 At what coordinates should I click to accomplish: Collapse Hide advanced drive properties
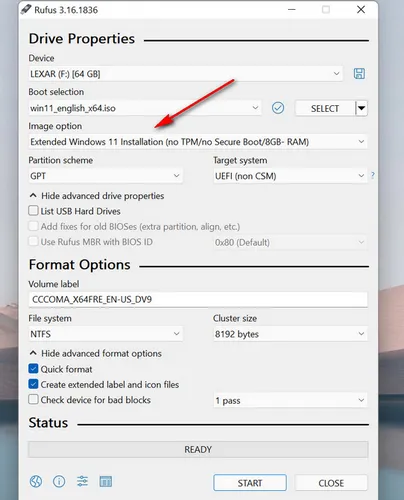(x=97, y=196)
